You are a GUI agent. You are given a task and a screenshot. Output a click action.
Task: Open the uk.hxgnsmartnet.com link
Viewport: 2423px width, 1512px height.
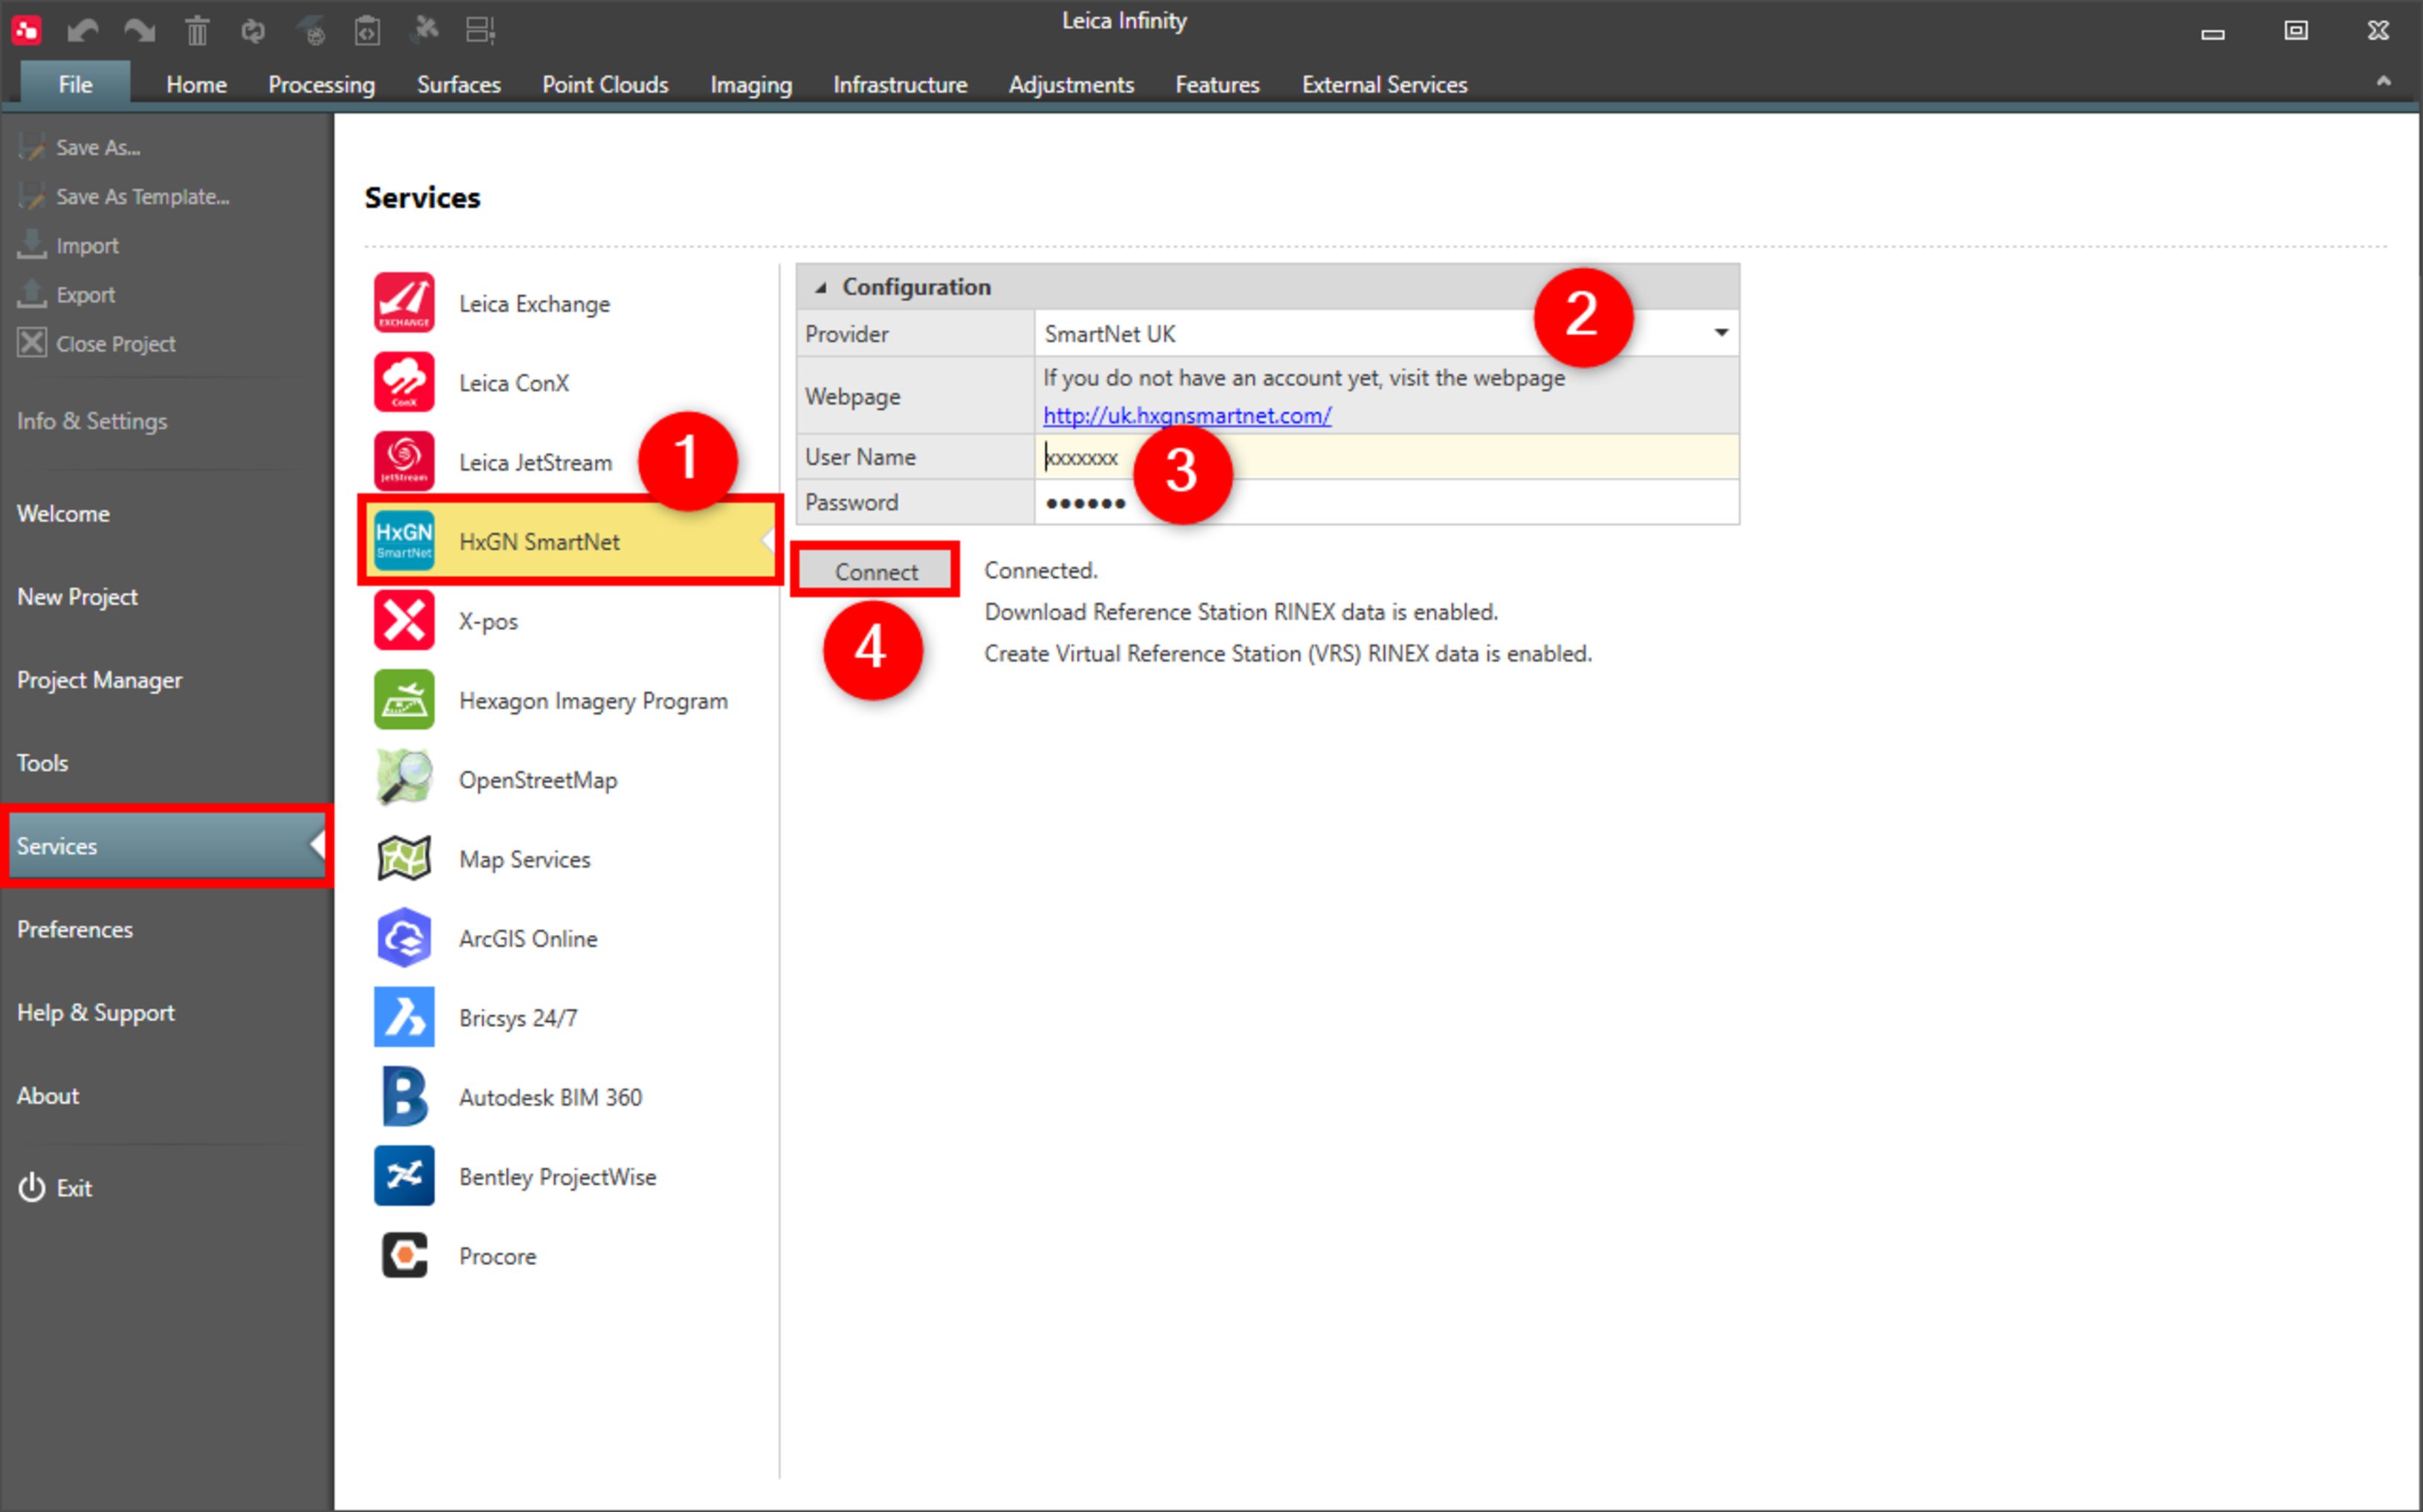click(1187, 416)
